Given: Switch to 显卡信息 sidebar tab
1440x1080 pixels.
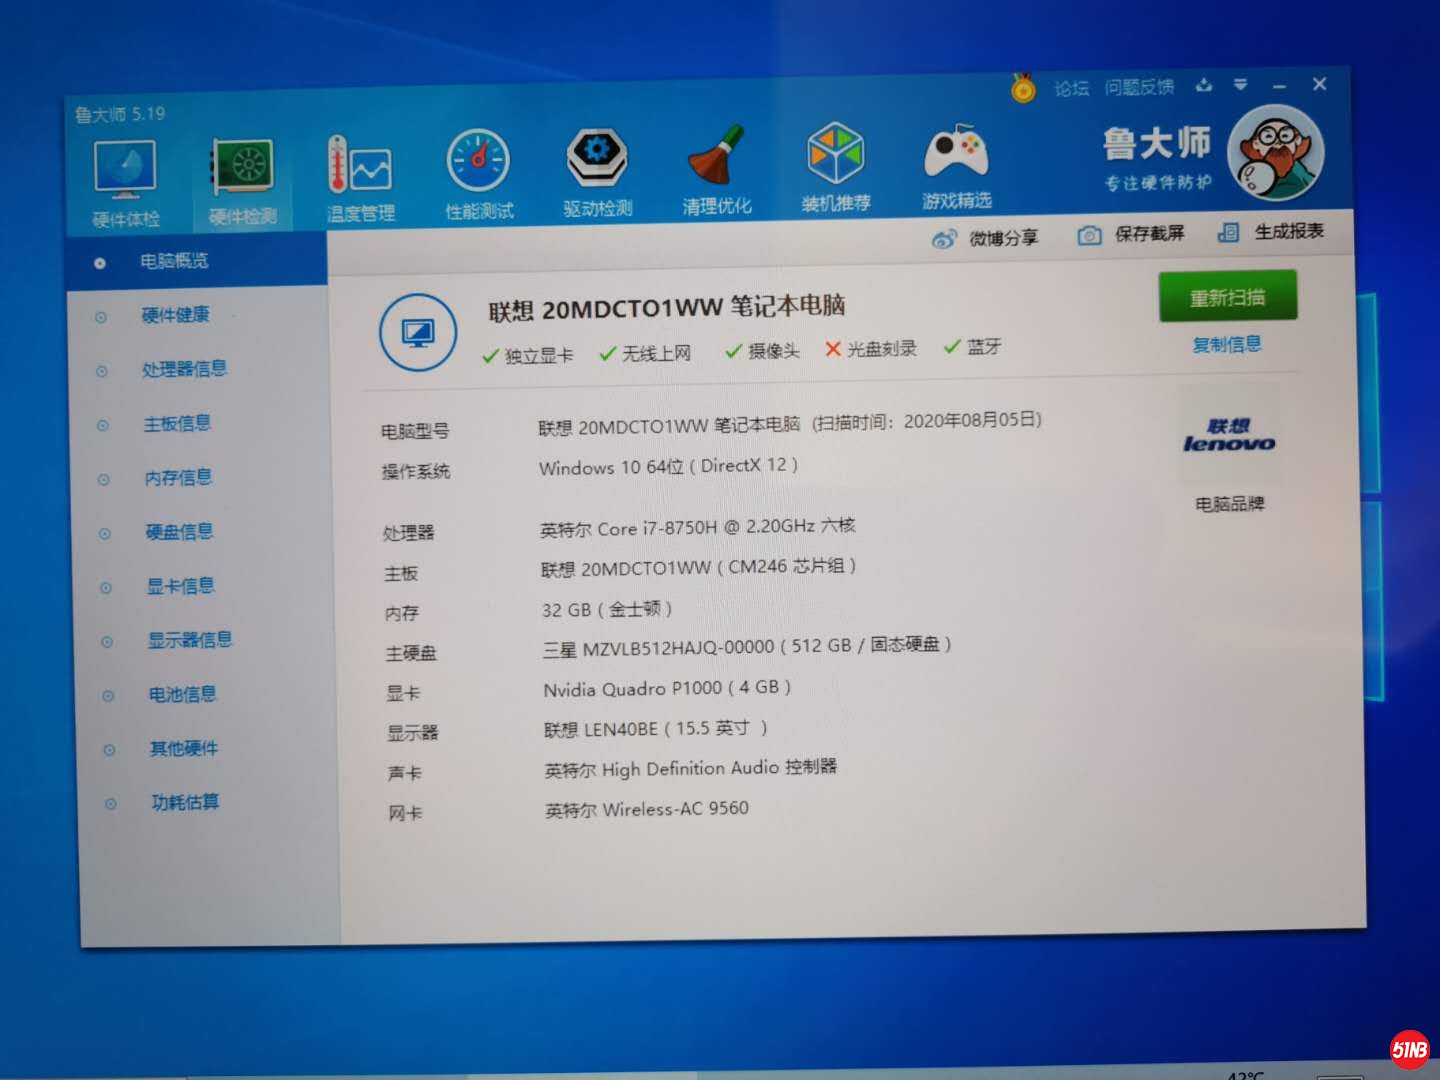Looking at the screenshot, I should pyautogui.click(x=180, y=586).
